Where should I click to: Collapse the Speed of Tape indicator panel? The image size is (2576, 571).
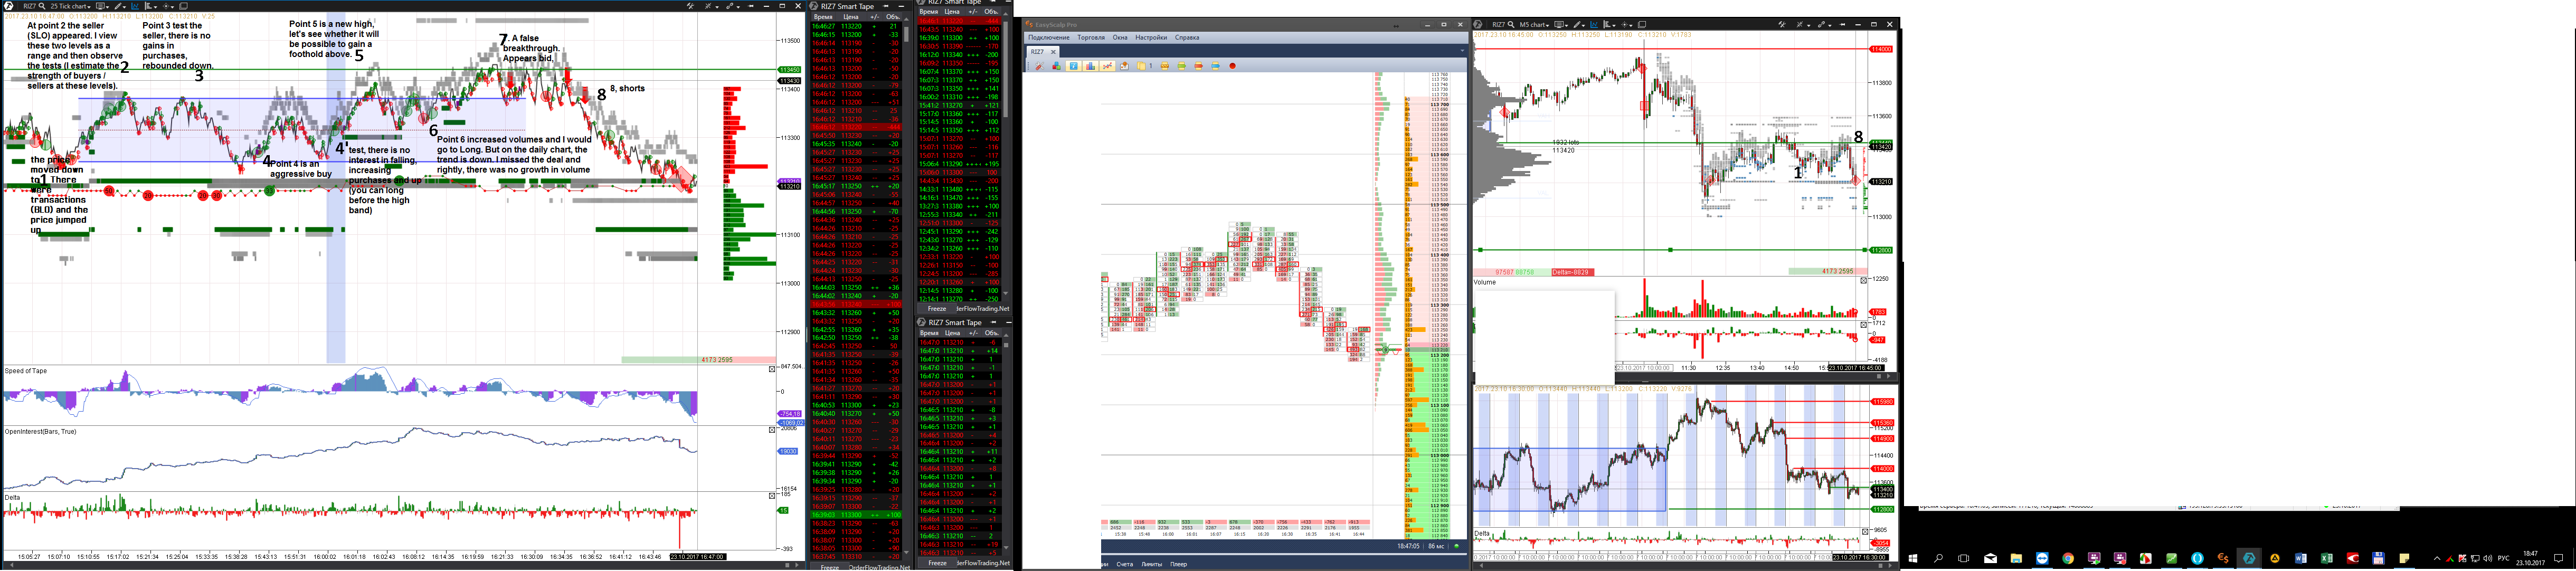click(772, 369)
